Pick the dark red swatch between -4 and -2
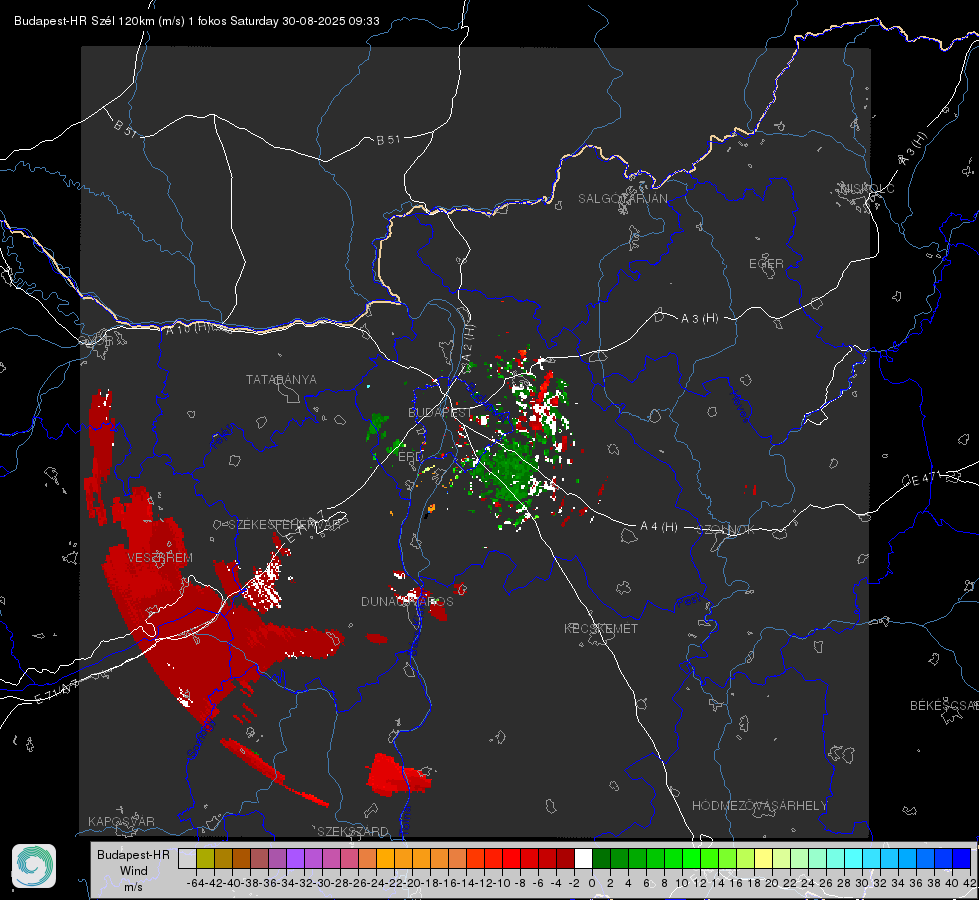This screenshot has height=900, width=979. click(565, 858)
